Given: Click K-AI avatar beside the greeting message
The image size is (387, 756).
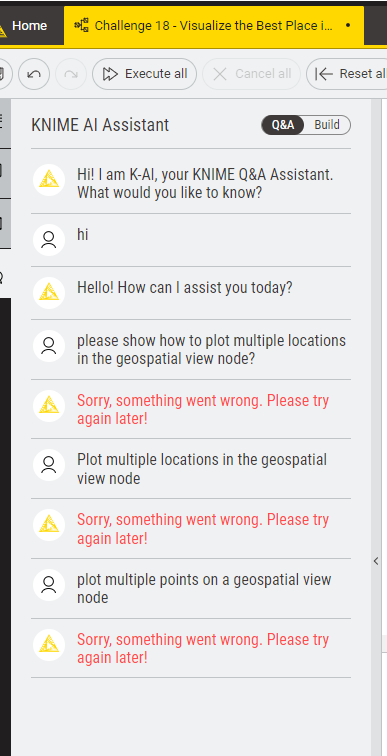Looking at the screenshot, I should click(49, 180).
